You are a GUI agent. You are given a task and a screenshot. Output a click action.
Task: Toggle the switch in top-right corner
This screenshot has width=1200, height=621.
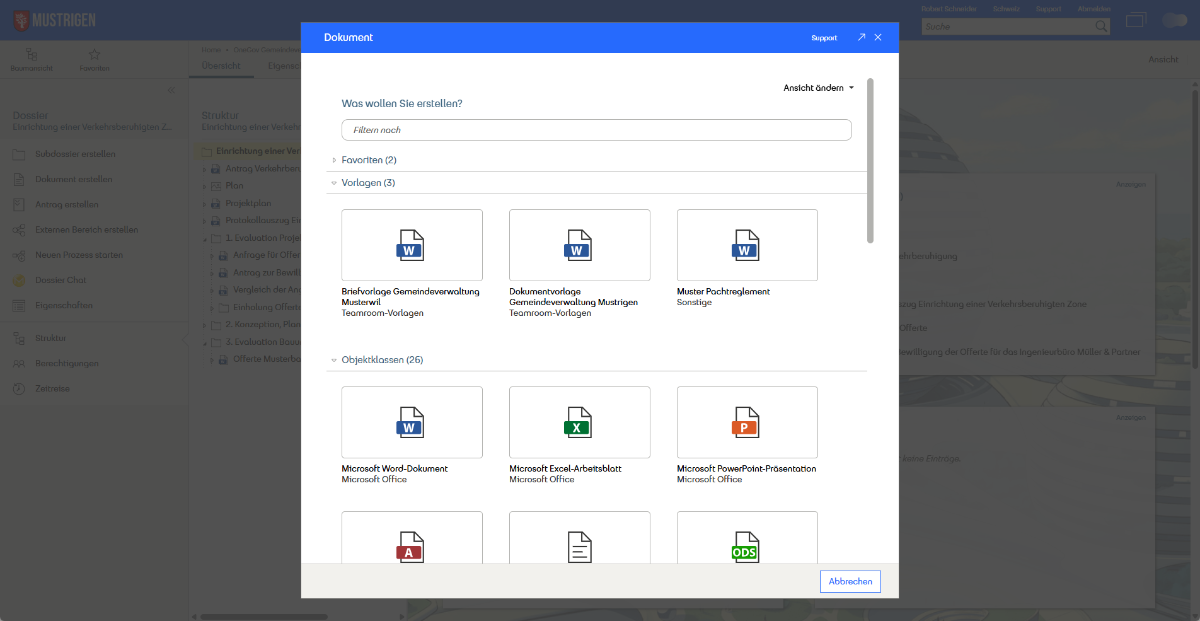(1174, 20)
